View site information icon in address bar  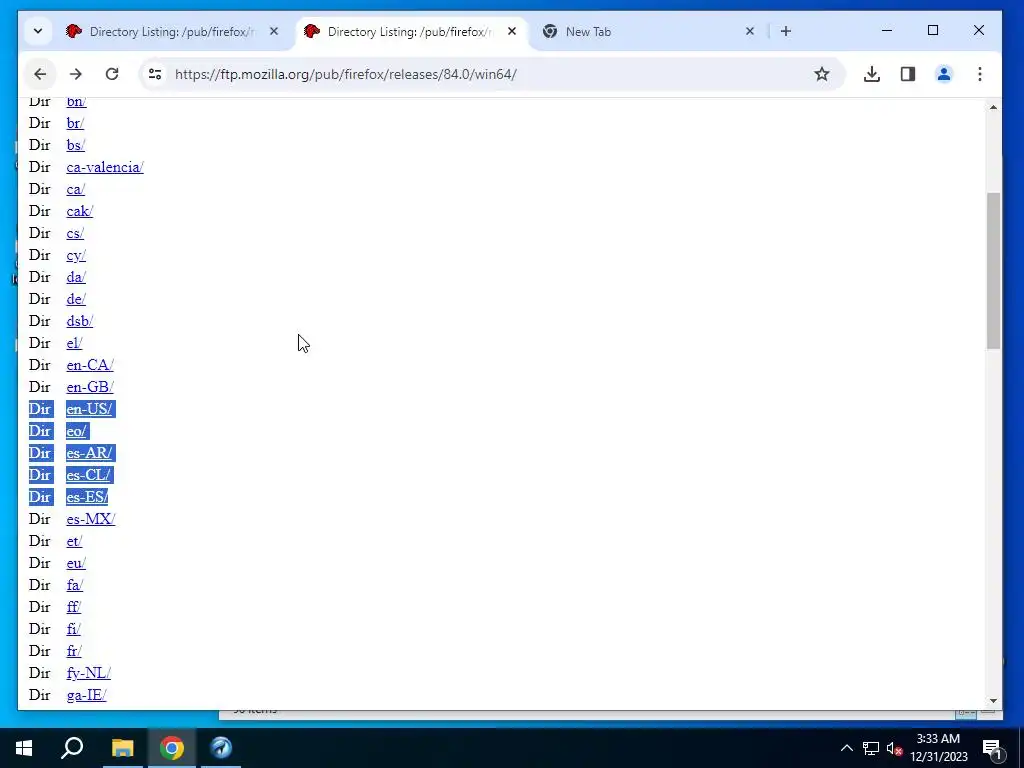[x=155, y=74]
